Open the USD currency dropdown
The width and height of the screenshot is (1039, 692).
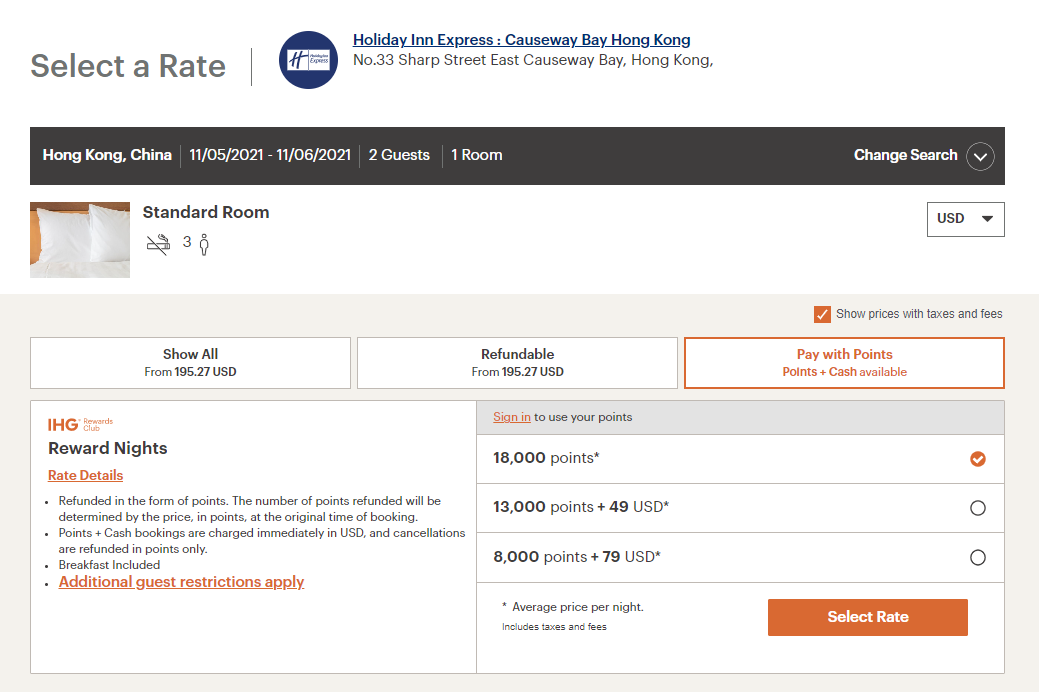pyautogui.click(x=965, y=219)
